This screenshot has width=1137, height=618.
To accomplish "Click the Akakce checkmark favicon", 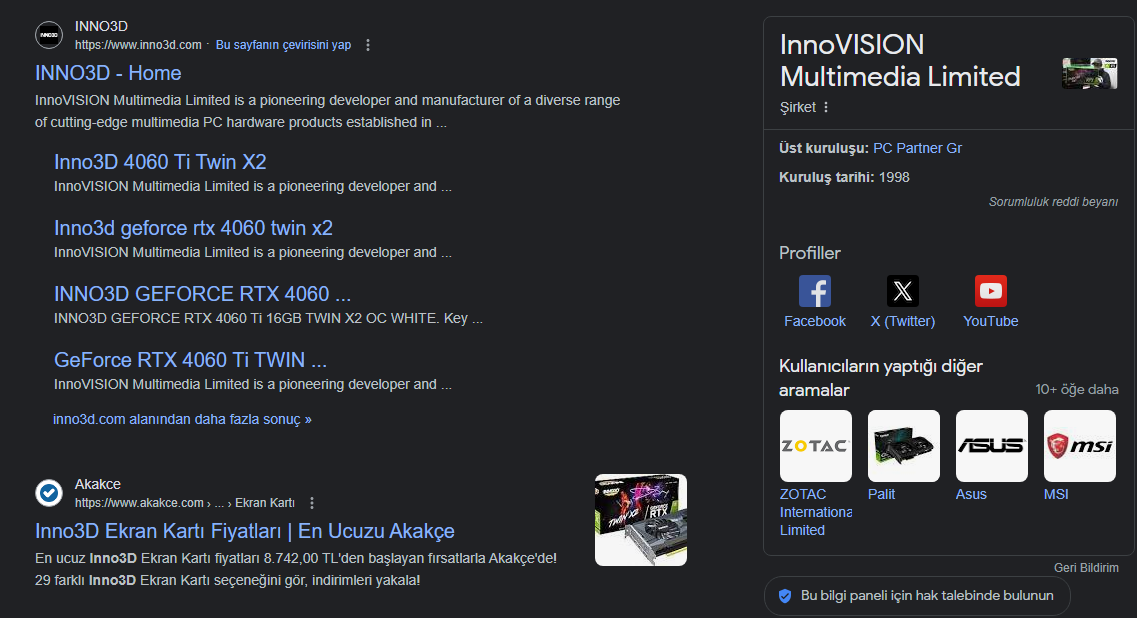I will click(49, 493).
